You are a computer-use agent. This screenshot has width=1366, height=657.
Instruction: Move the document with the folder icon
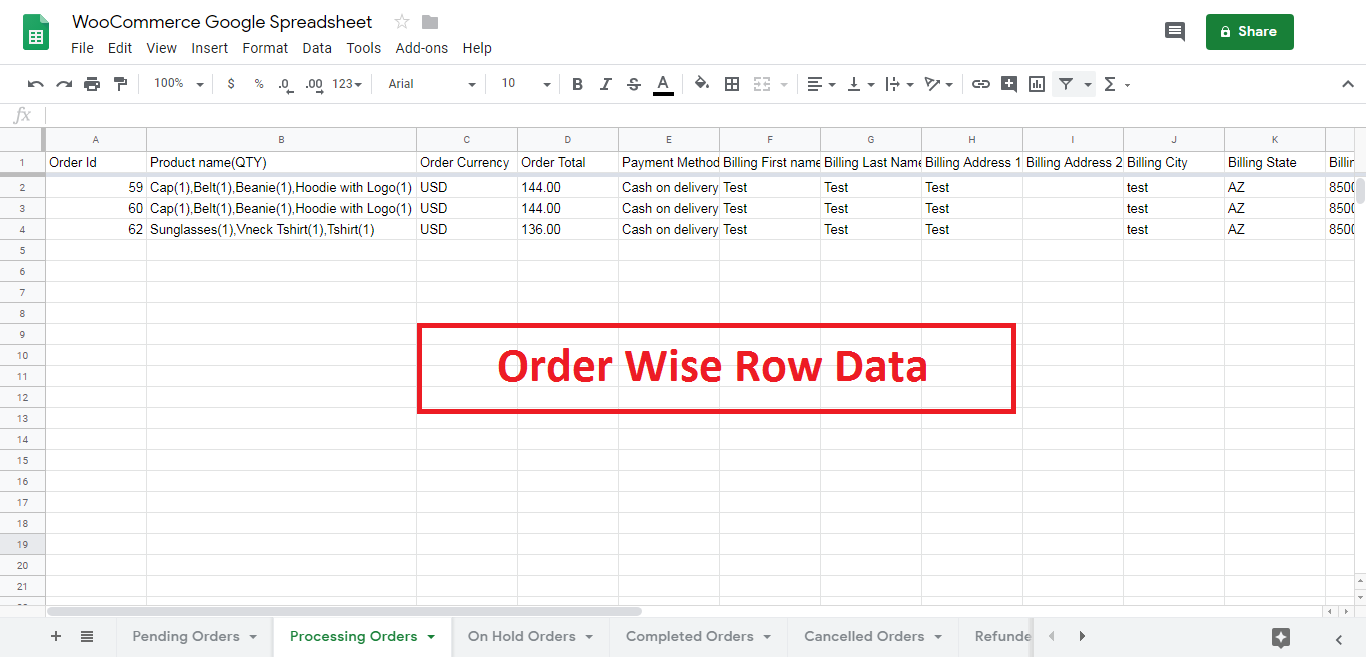pos(430,22)
